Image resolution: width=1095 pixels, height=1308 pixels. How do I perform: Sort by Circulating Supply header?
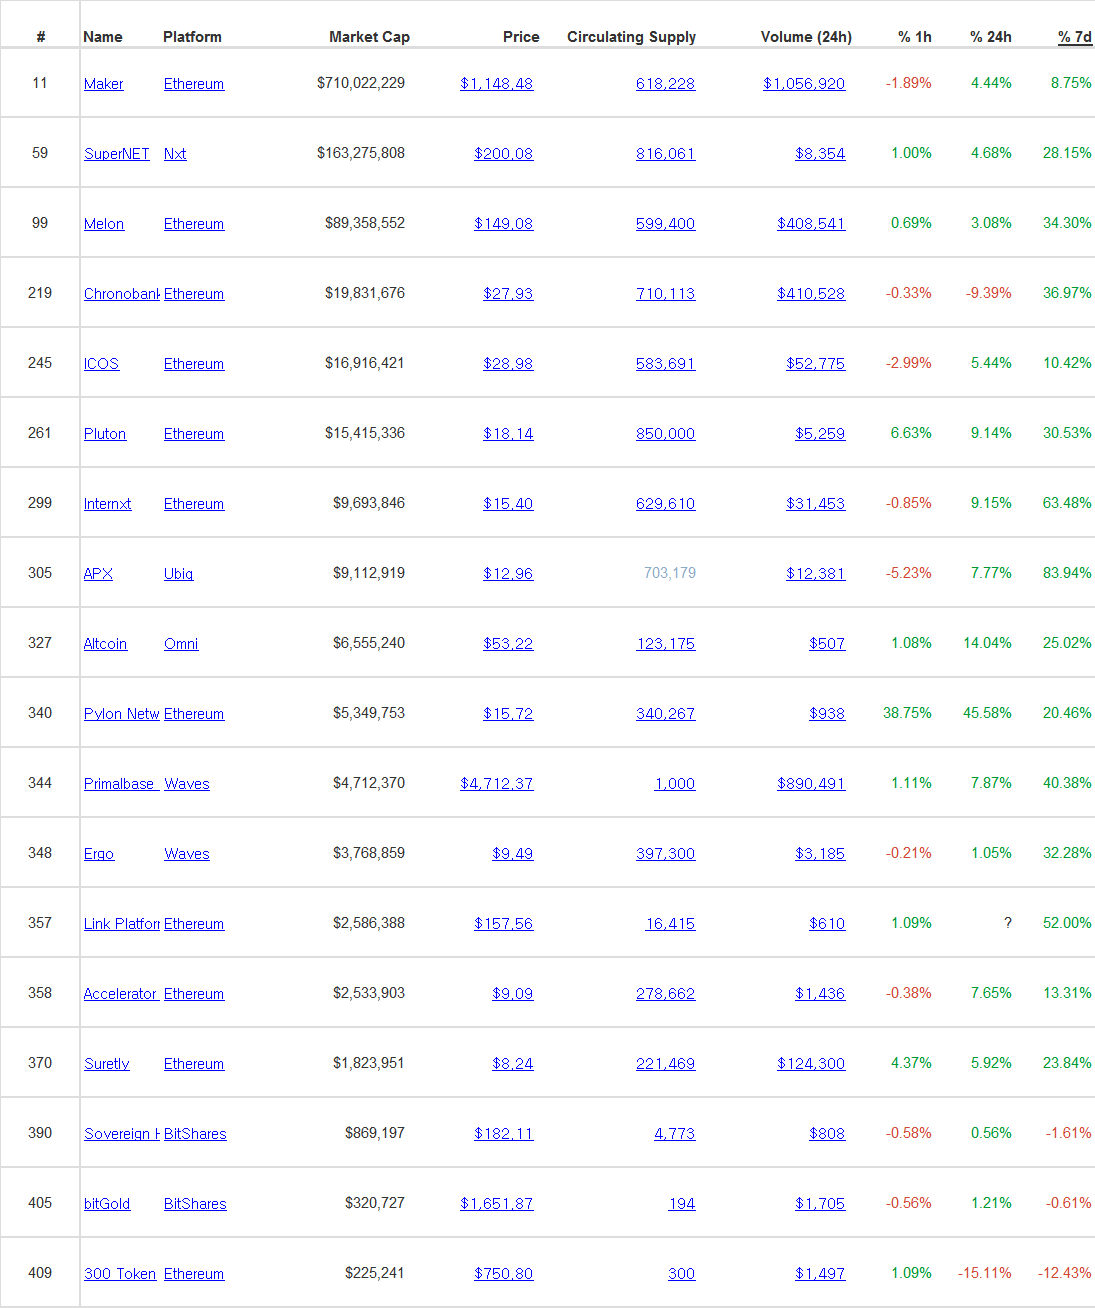click(631, 37)
